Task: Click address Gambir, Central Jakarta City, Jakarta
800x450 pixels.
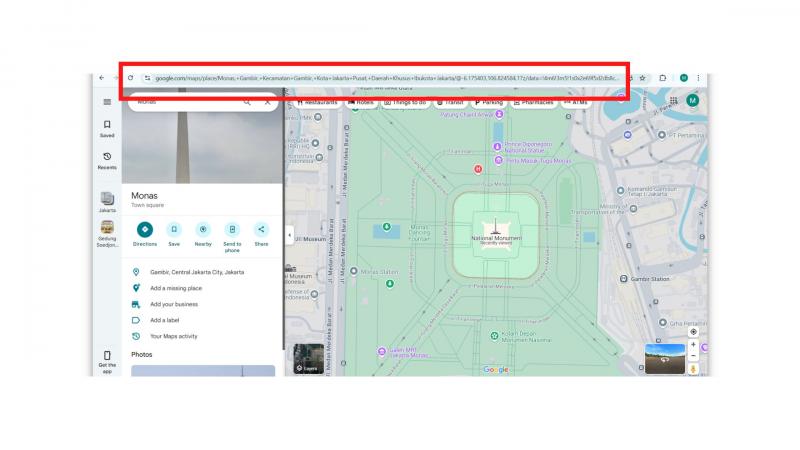Action: 197,272
